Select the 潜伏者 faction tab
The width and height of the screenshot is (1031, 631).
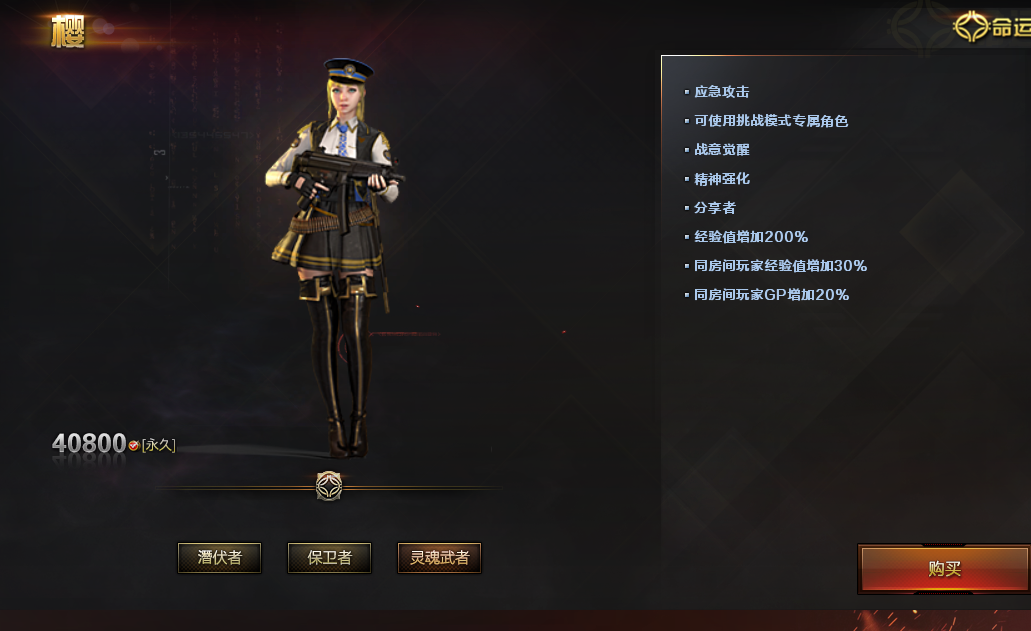(220, 557)
